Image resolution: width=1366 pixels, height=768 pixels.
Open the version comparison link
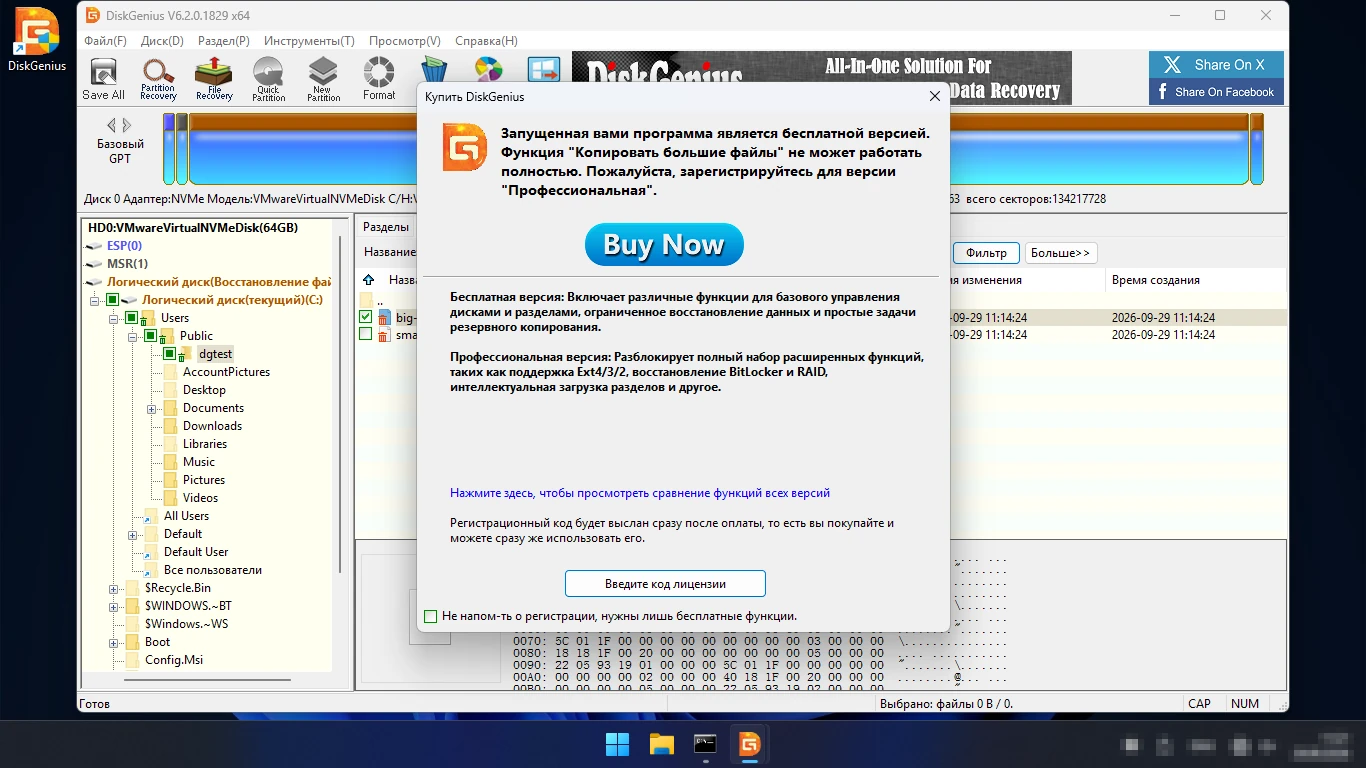click(640, 493)
